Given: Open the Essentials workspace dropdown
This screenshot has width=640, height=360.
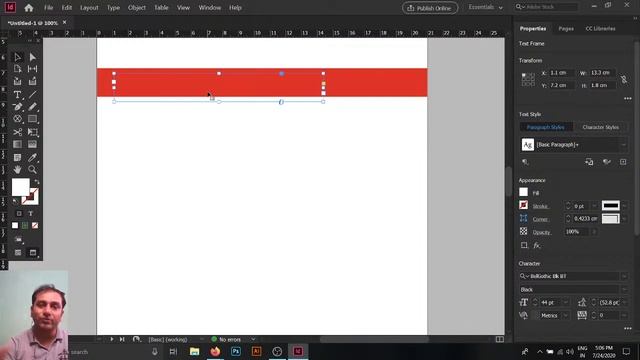Looking at the screenshot, I should click(485, 7).
